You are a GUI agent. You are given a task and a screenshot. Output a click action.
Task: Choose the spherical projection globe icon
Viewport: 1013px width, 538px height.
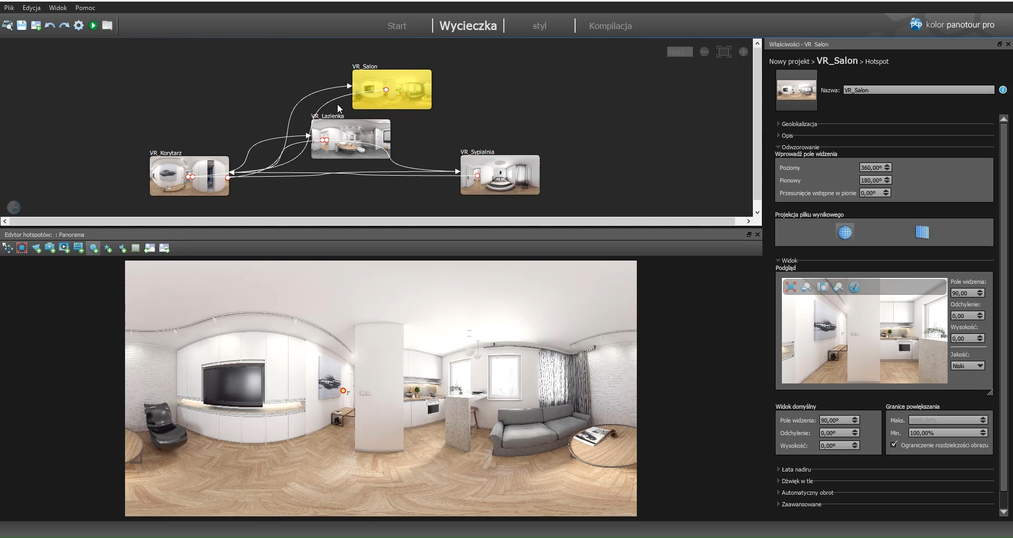(844, 232)
